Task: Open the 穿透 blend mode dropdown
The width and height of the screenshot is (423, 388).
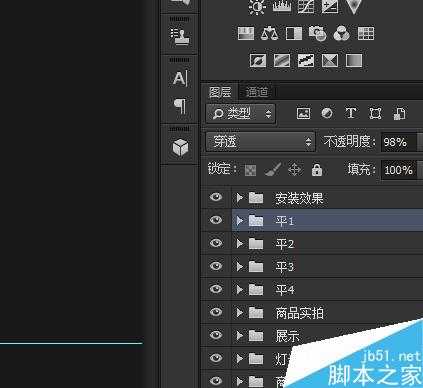Action: [x=260, y=142]
